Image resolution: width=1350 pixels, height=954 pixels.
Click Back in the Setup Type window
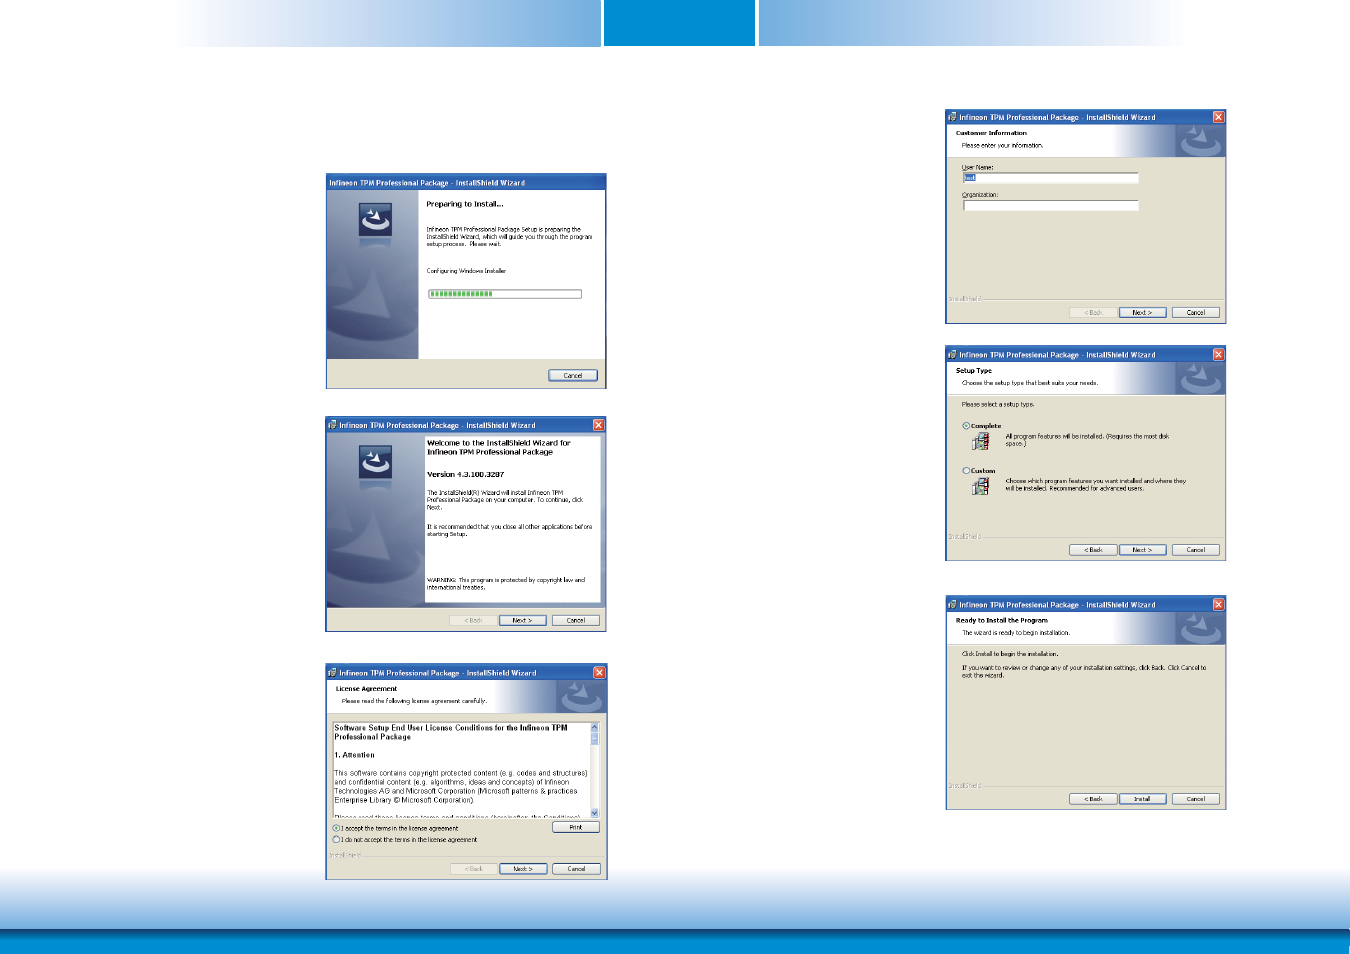[1094, 550]
